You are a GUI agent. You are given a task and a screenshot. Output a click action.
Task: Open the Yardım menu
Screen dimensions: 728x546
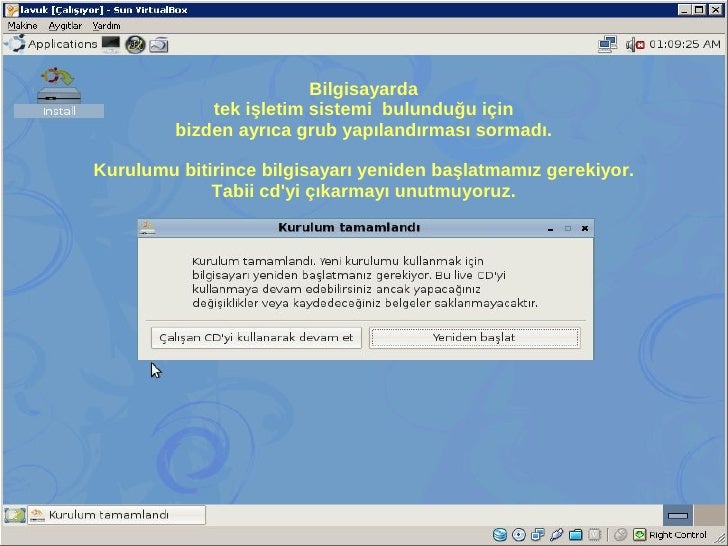pos(106,26)
